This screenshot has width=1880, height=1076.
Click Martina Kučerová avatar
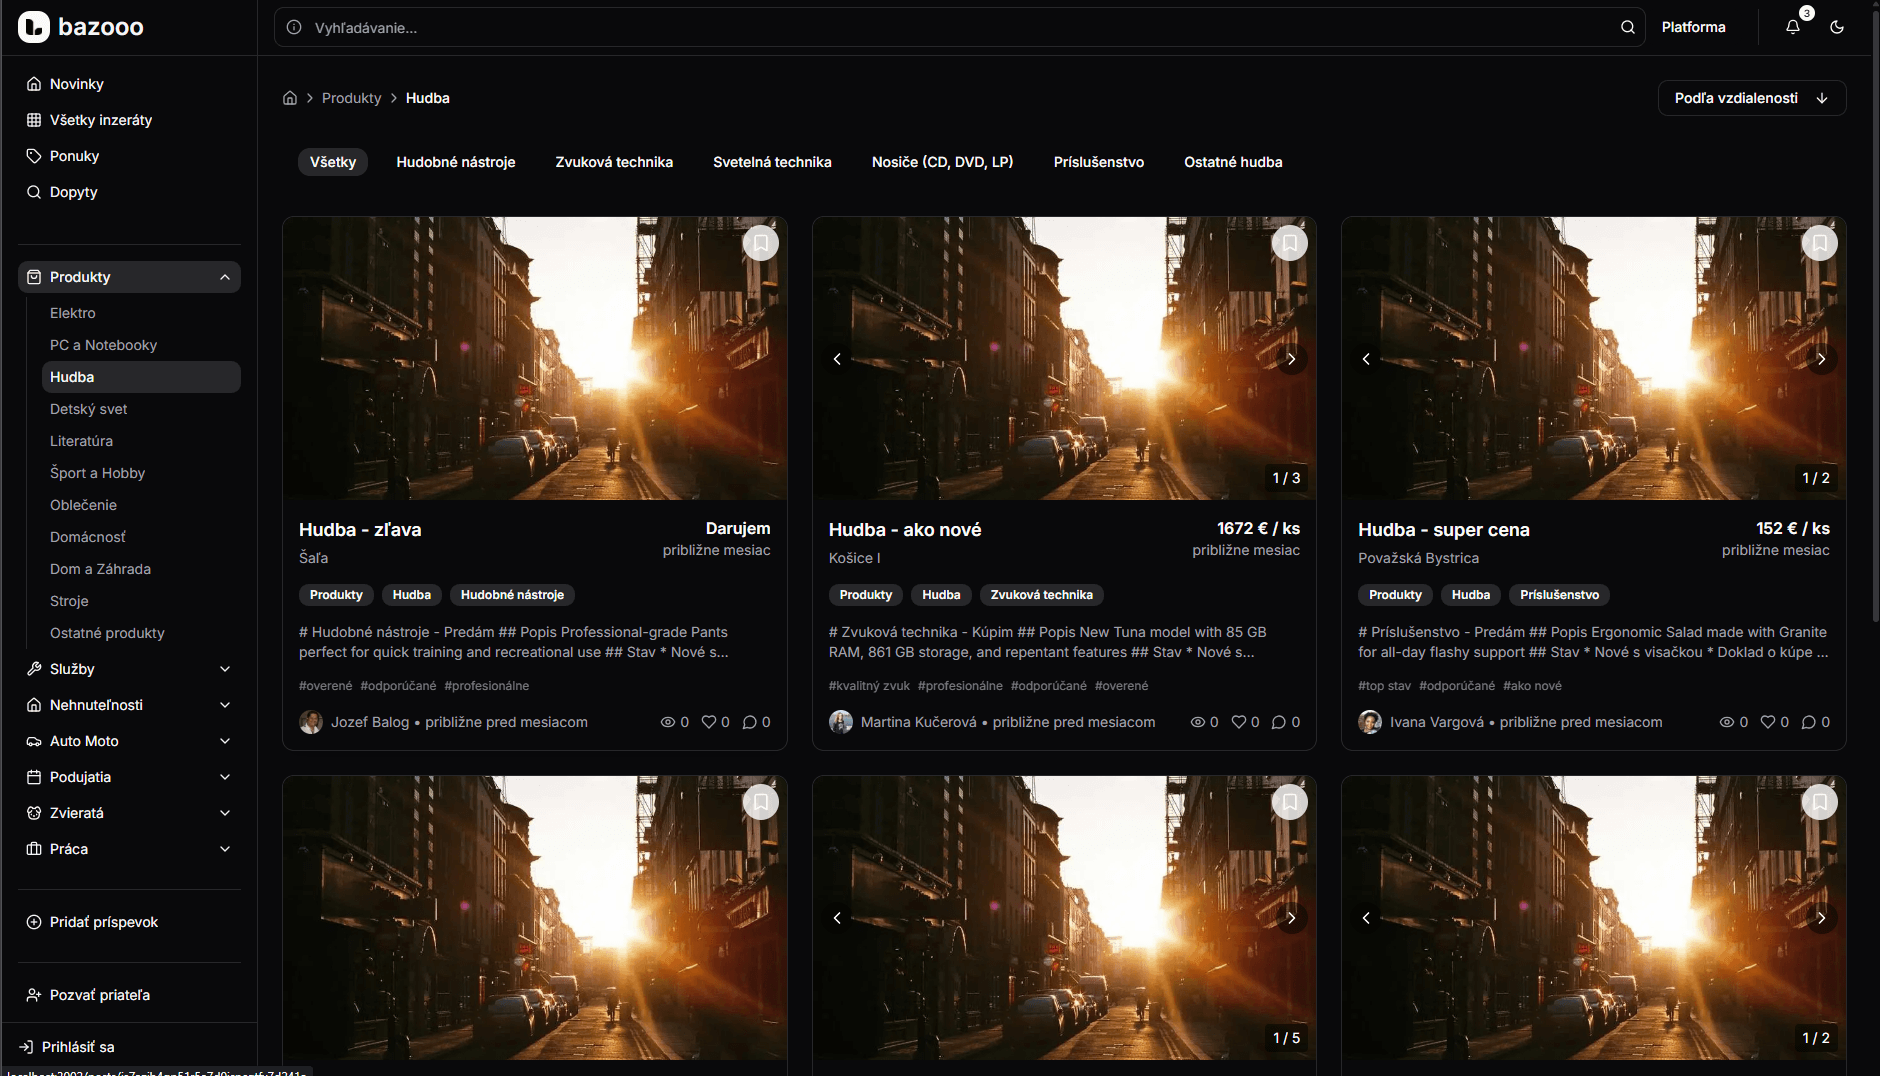click(x=841, y=722)
